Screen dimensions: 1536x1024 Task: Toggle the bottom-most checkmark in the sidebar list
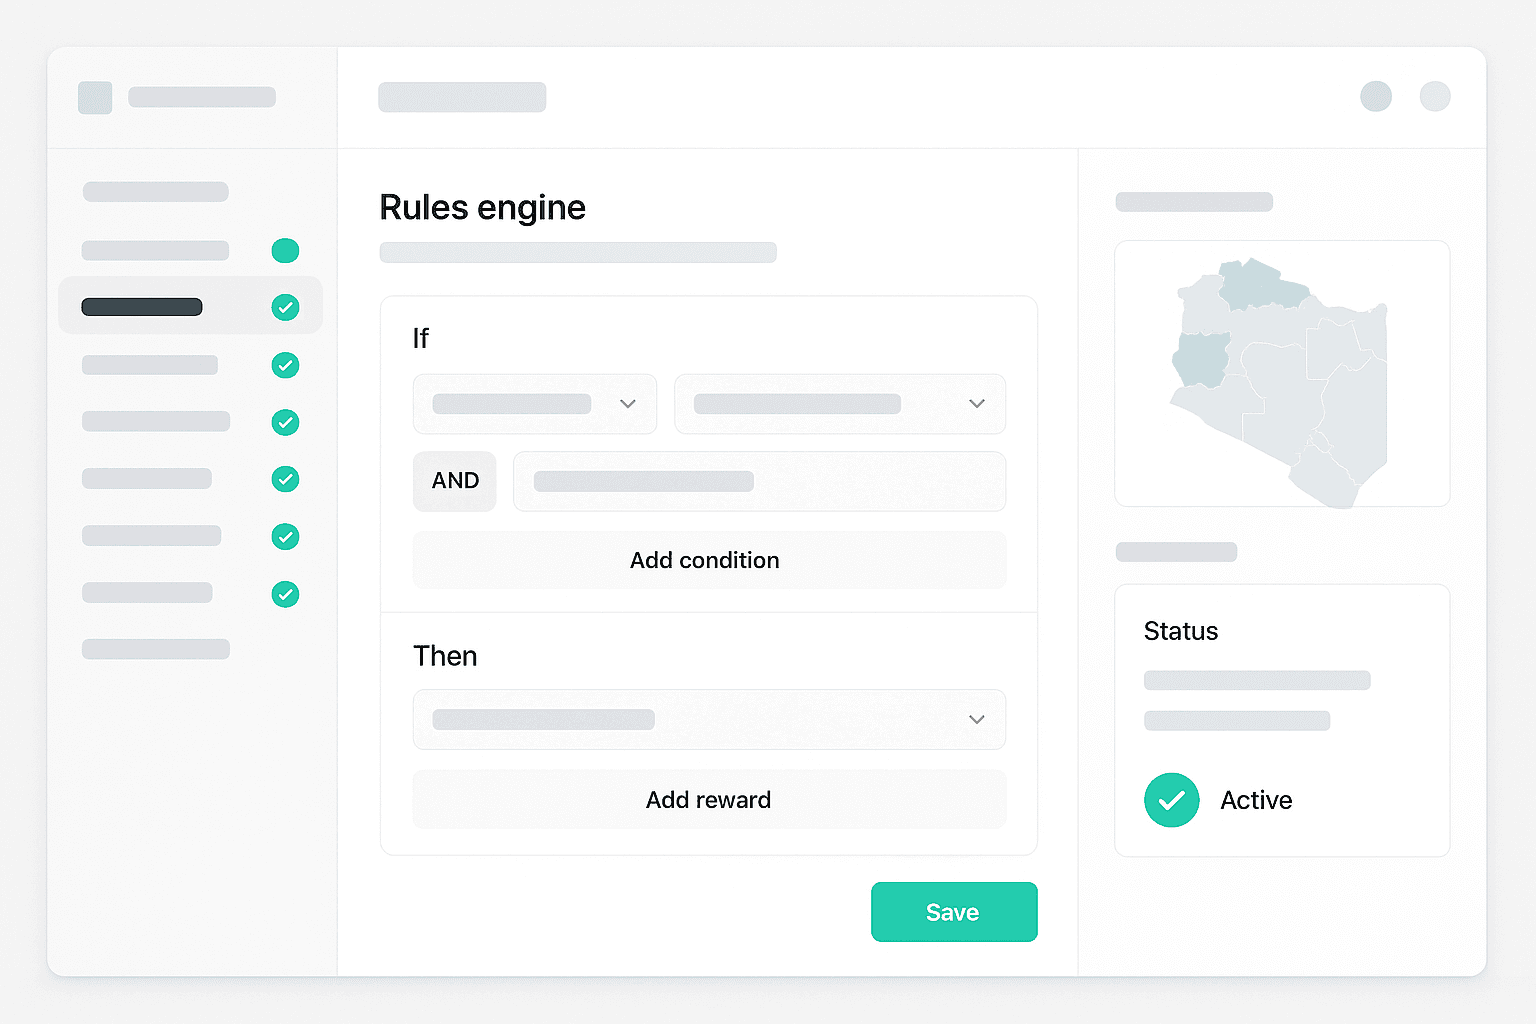pos(285,595)
